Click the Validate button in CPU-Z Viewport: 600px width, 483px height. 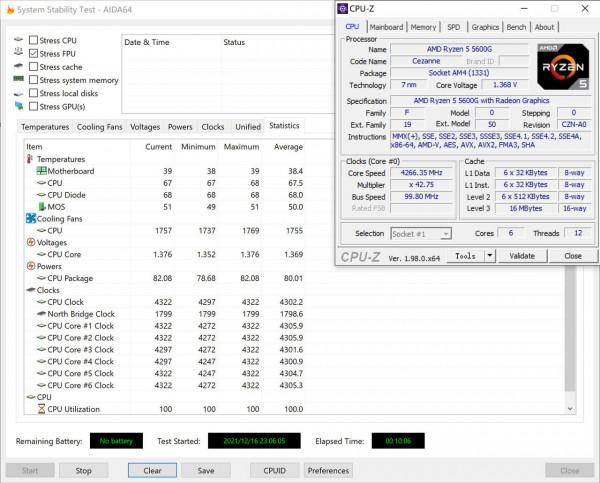(x=522, y=256)
